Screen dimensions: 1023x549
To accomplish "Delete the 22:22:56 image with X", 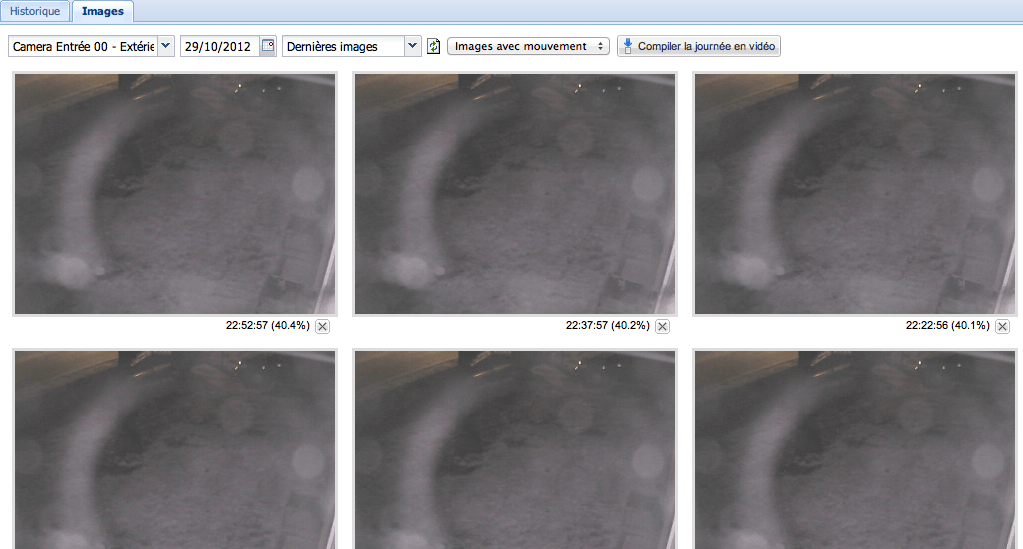I will pos(1003,326).
